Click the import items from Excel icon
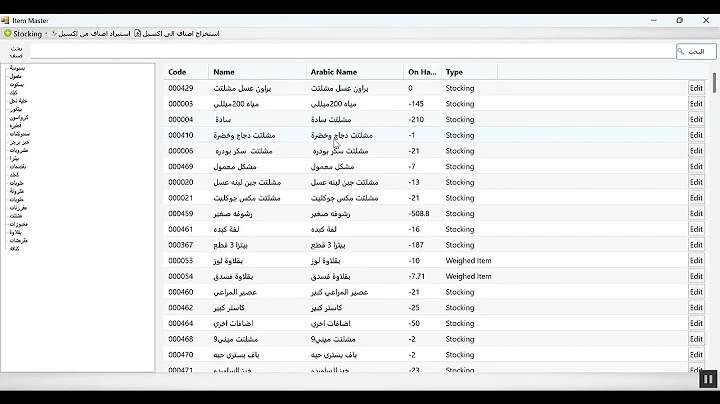Image resolution: width=720 pixels, height=404 pixels. [x=54, y=34]
